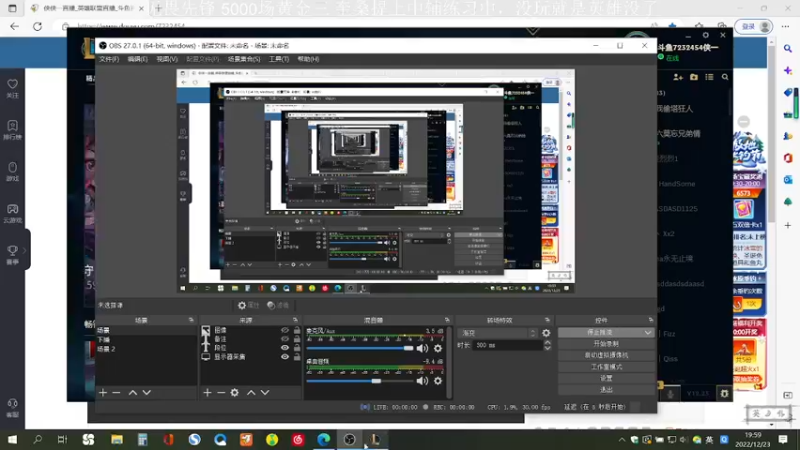Click the microphone volume slider
The image size is (800, 450).
pyautogui.click(x=360, y=348)
